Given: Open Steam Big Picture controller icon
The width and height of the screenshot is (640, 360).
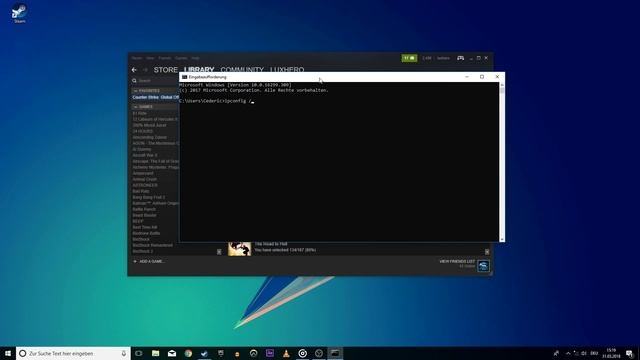Looking at the screenshot, I should coord(460,58).
